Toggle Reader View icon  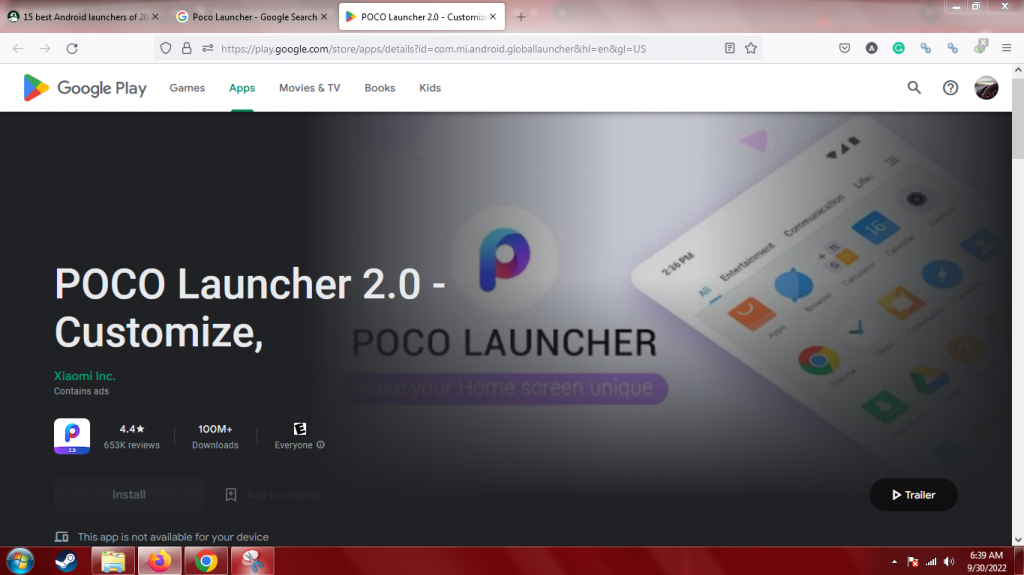pyautogui.click(x=729, y=48)
